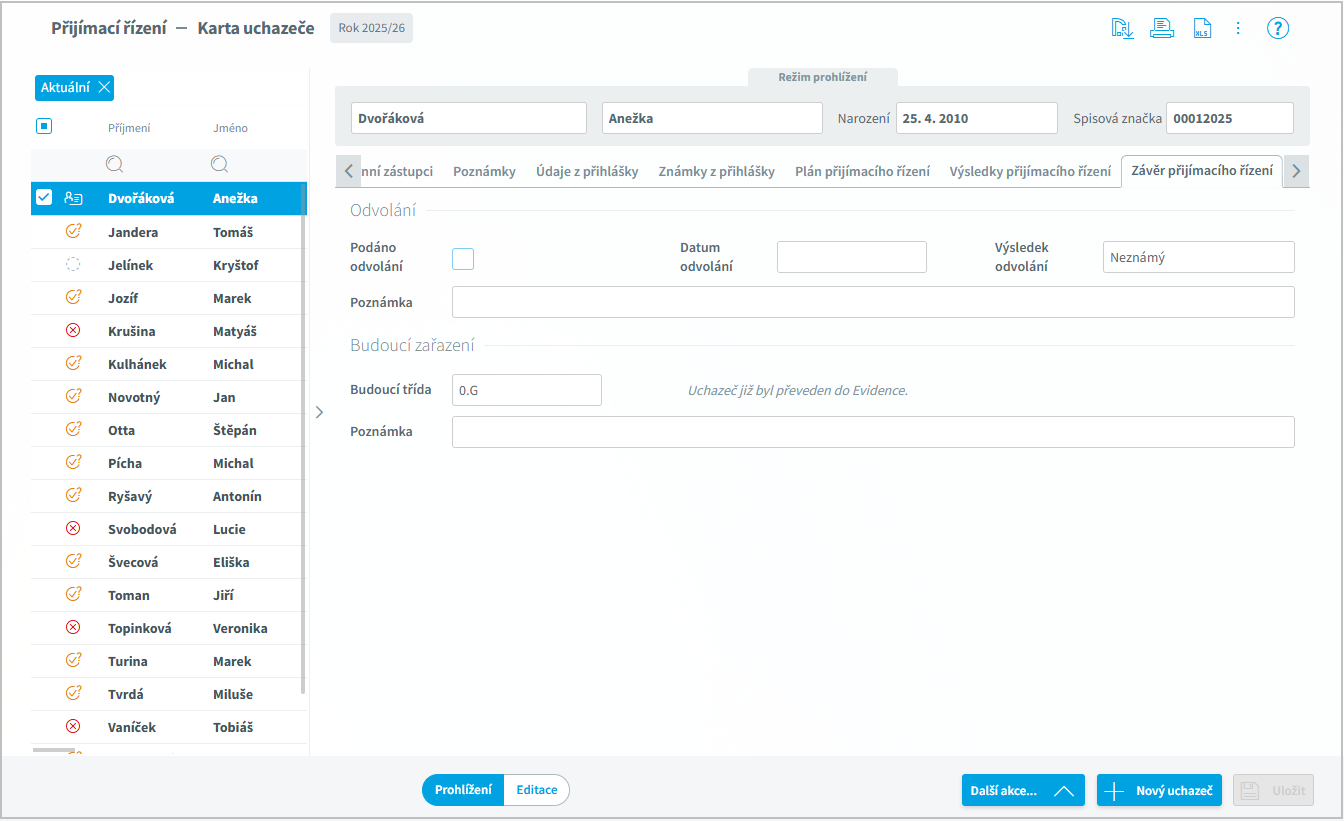The width and height of the screenshot is (1344, 821).
Task: Toggle the select-all checkbox above list
Action: pos(44,126)
